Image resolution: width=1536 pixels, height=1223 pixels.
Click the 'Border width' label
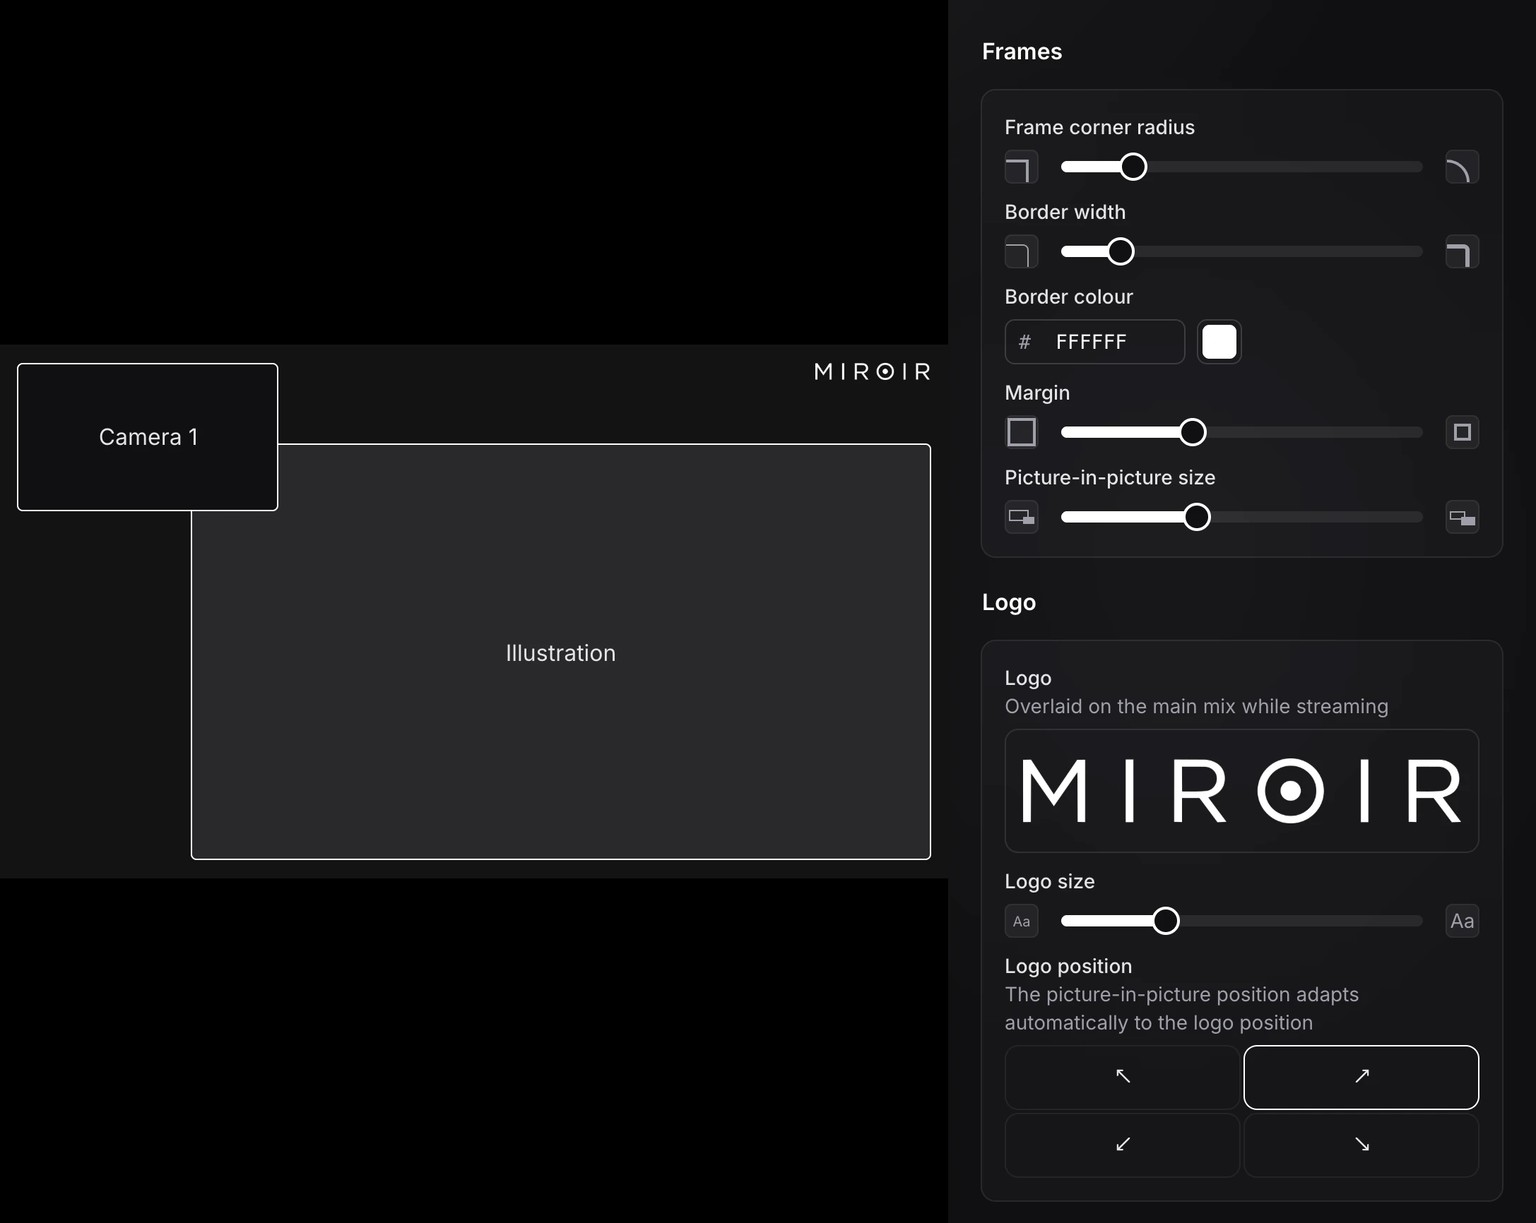[x=1065, y=212]
